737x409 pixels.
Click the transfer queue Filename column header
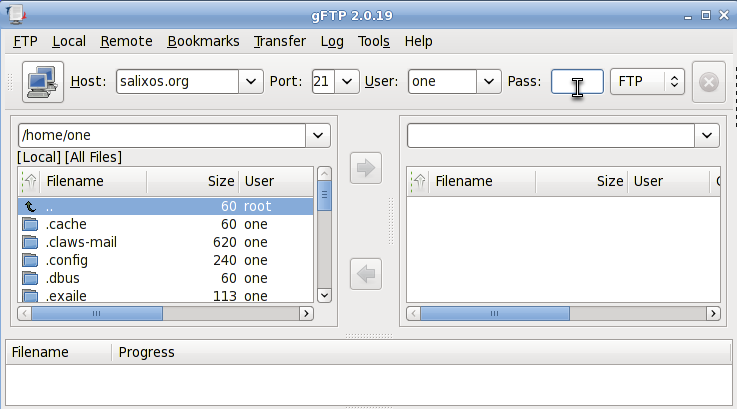[x=59, y=352]
